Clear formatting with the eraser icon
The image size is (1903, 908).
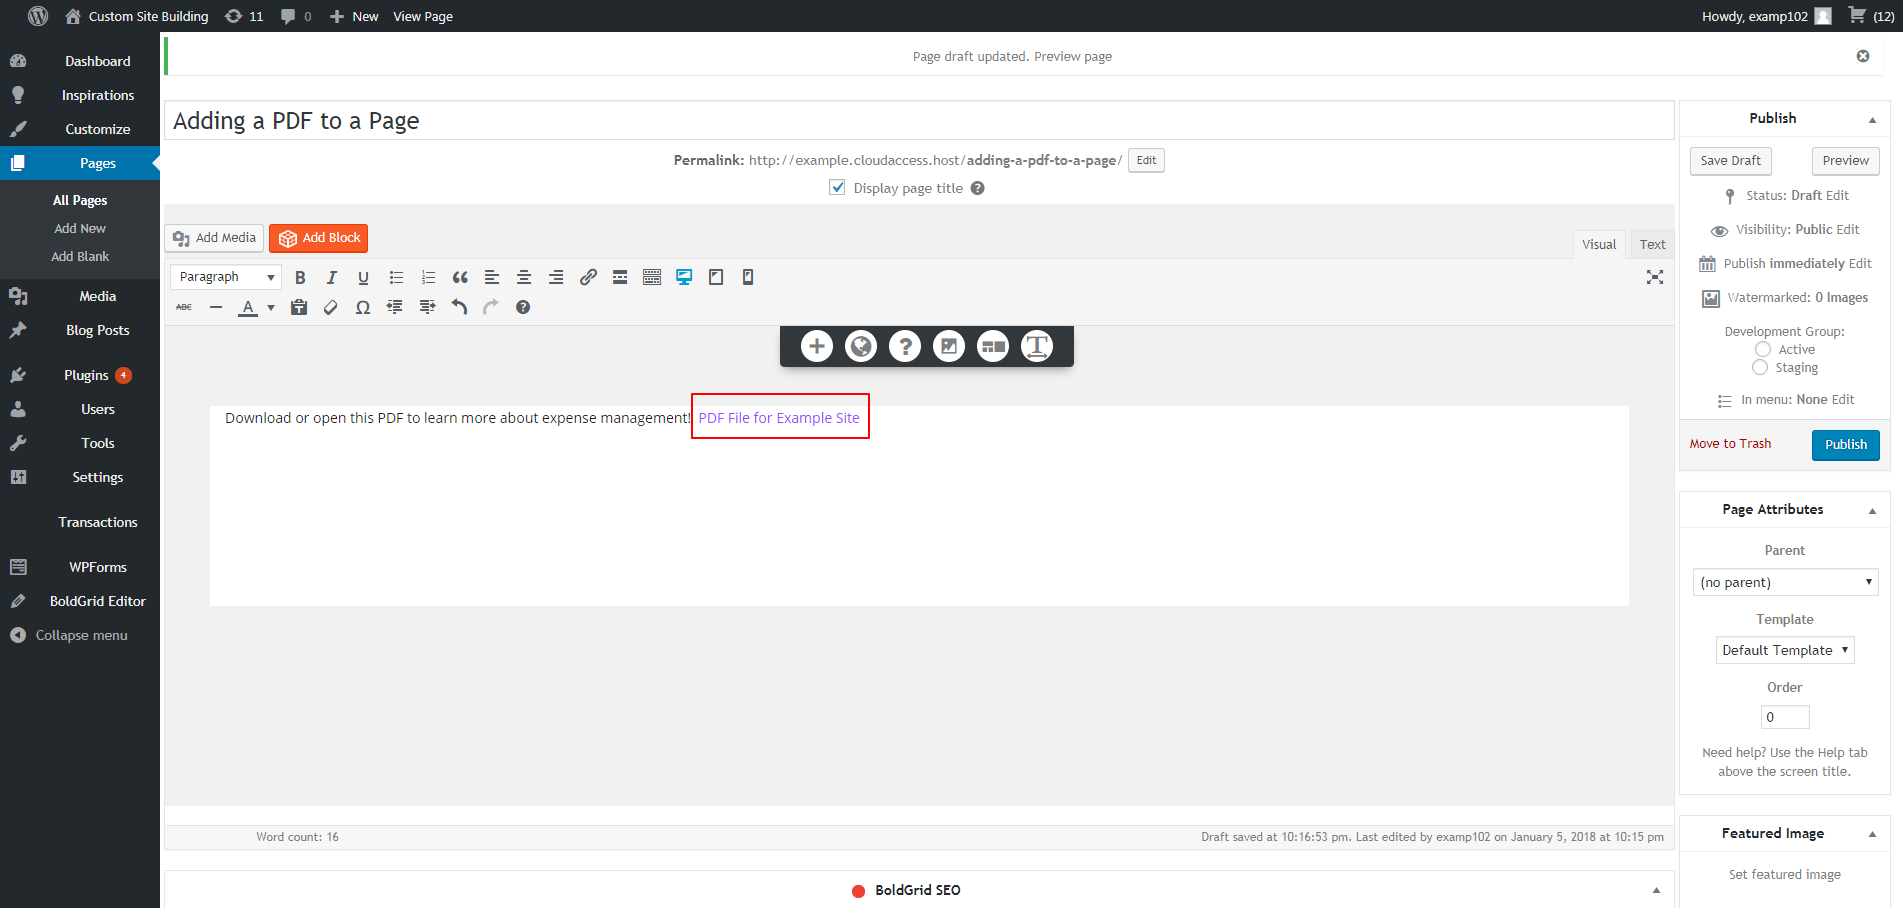click(331, 307)
